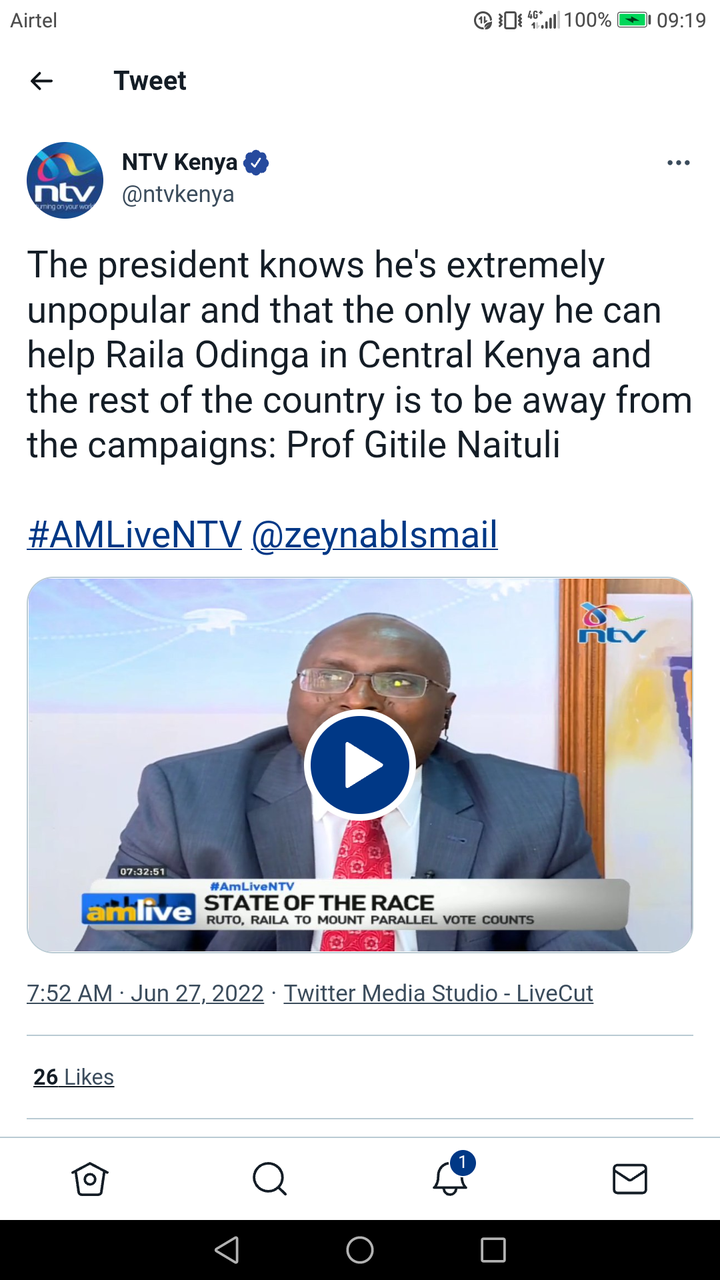This screenshot has height=1280, width=720.
Task: View the 26 Likes list
Action: click(x=74, y=1077)
